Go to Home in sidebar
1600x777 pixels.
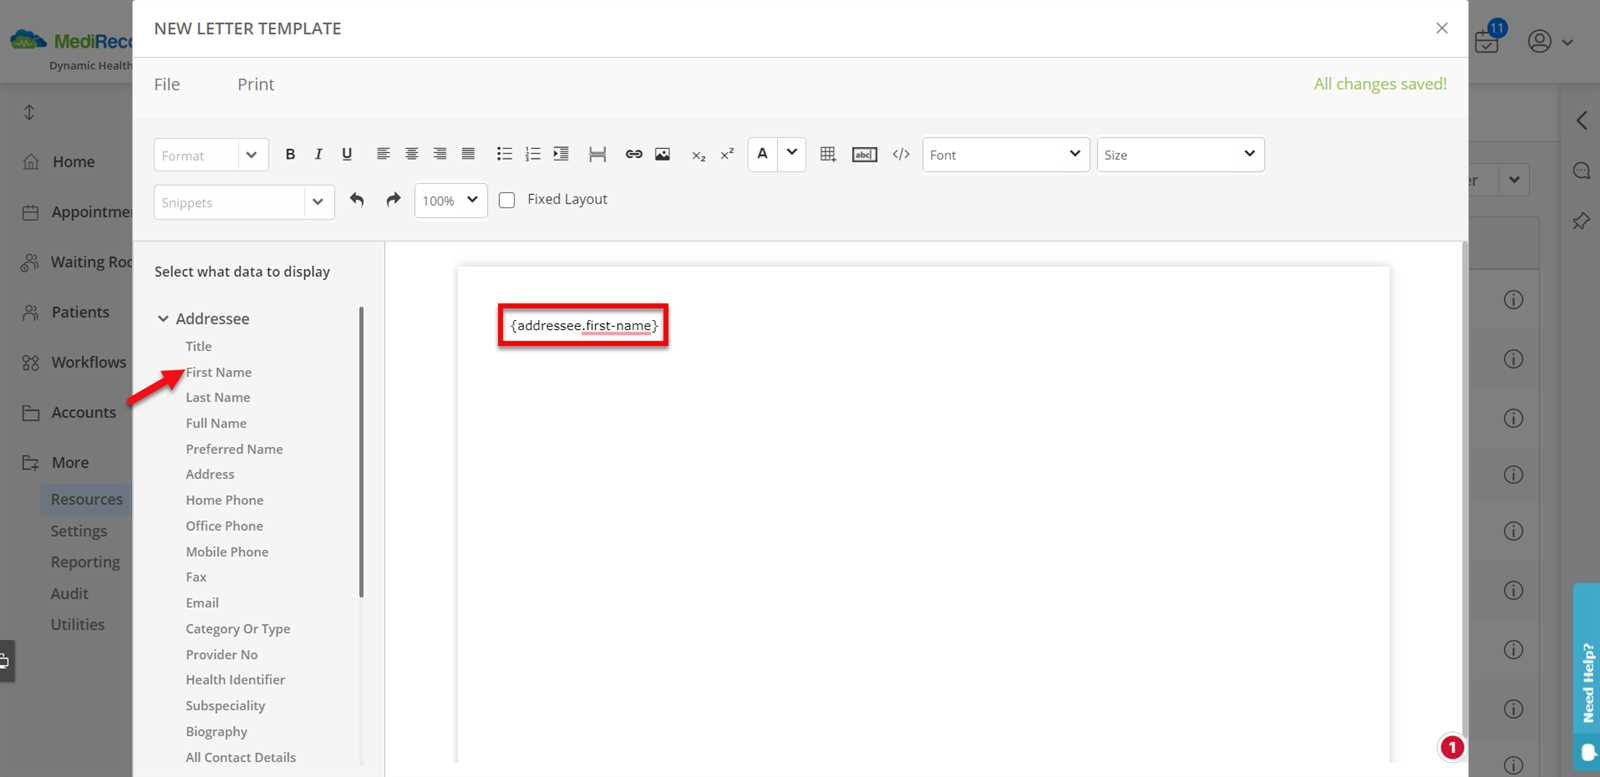(x=73, y=162)
